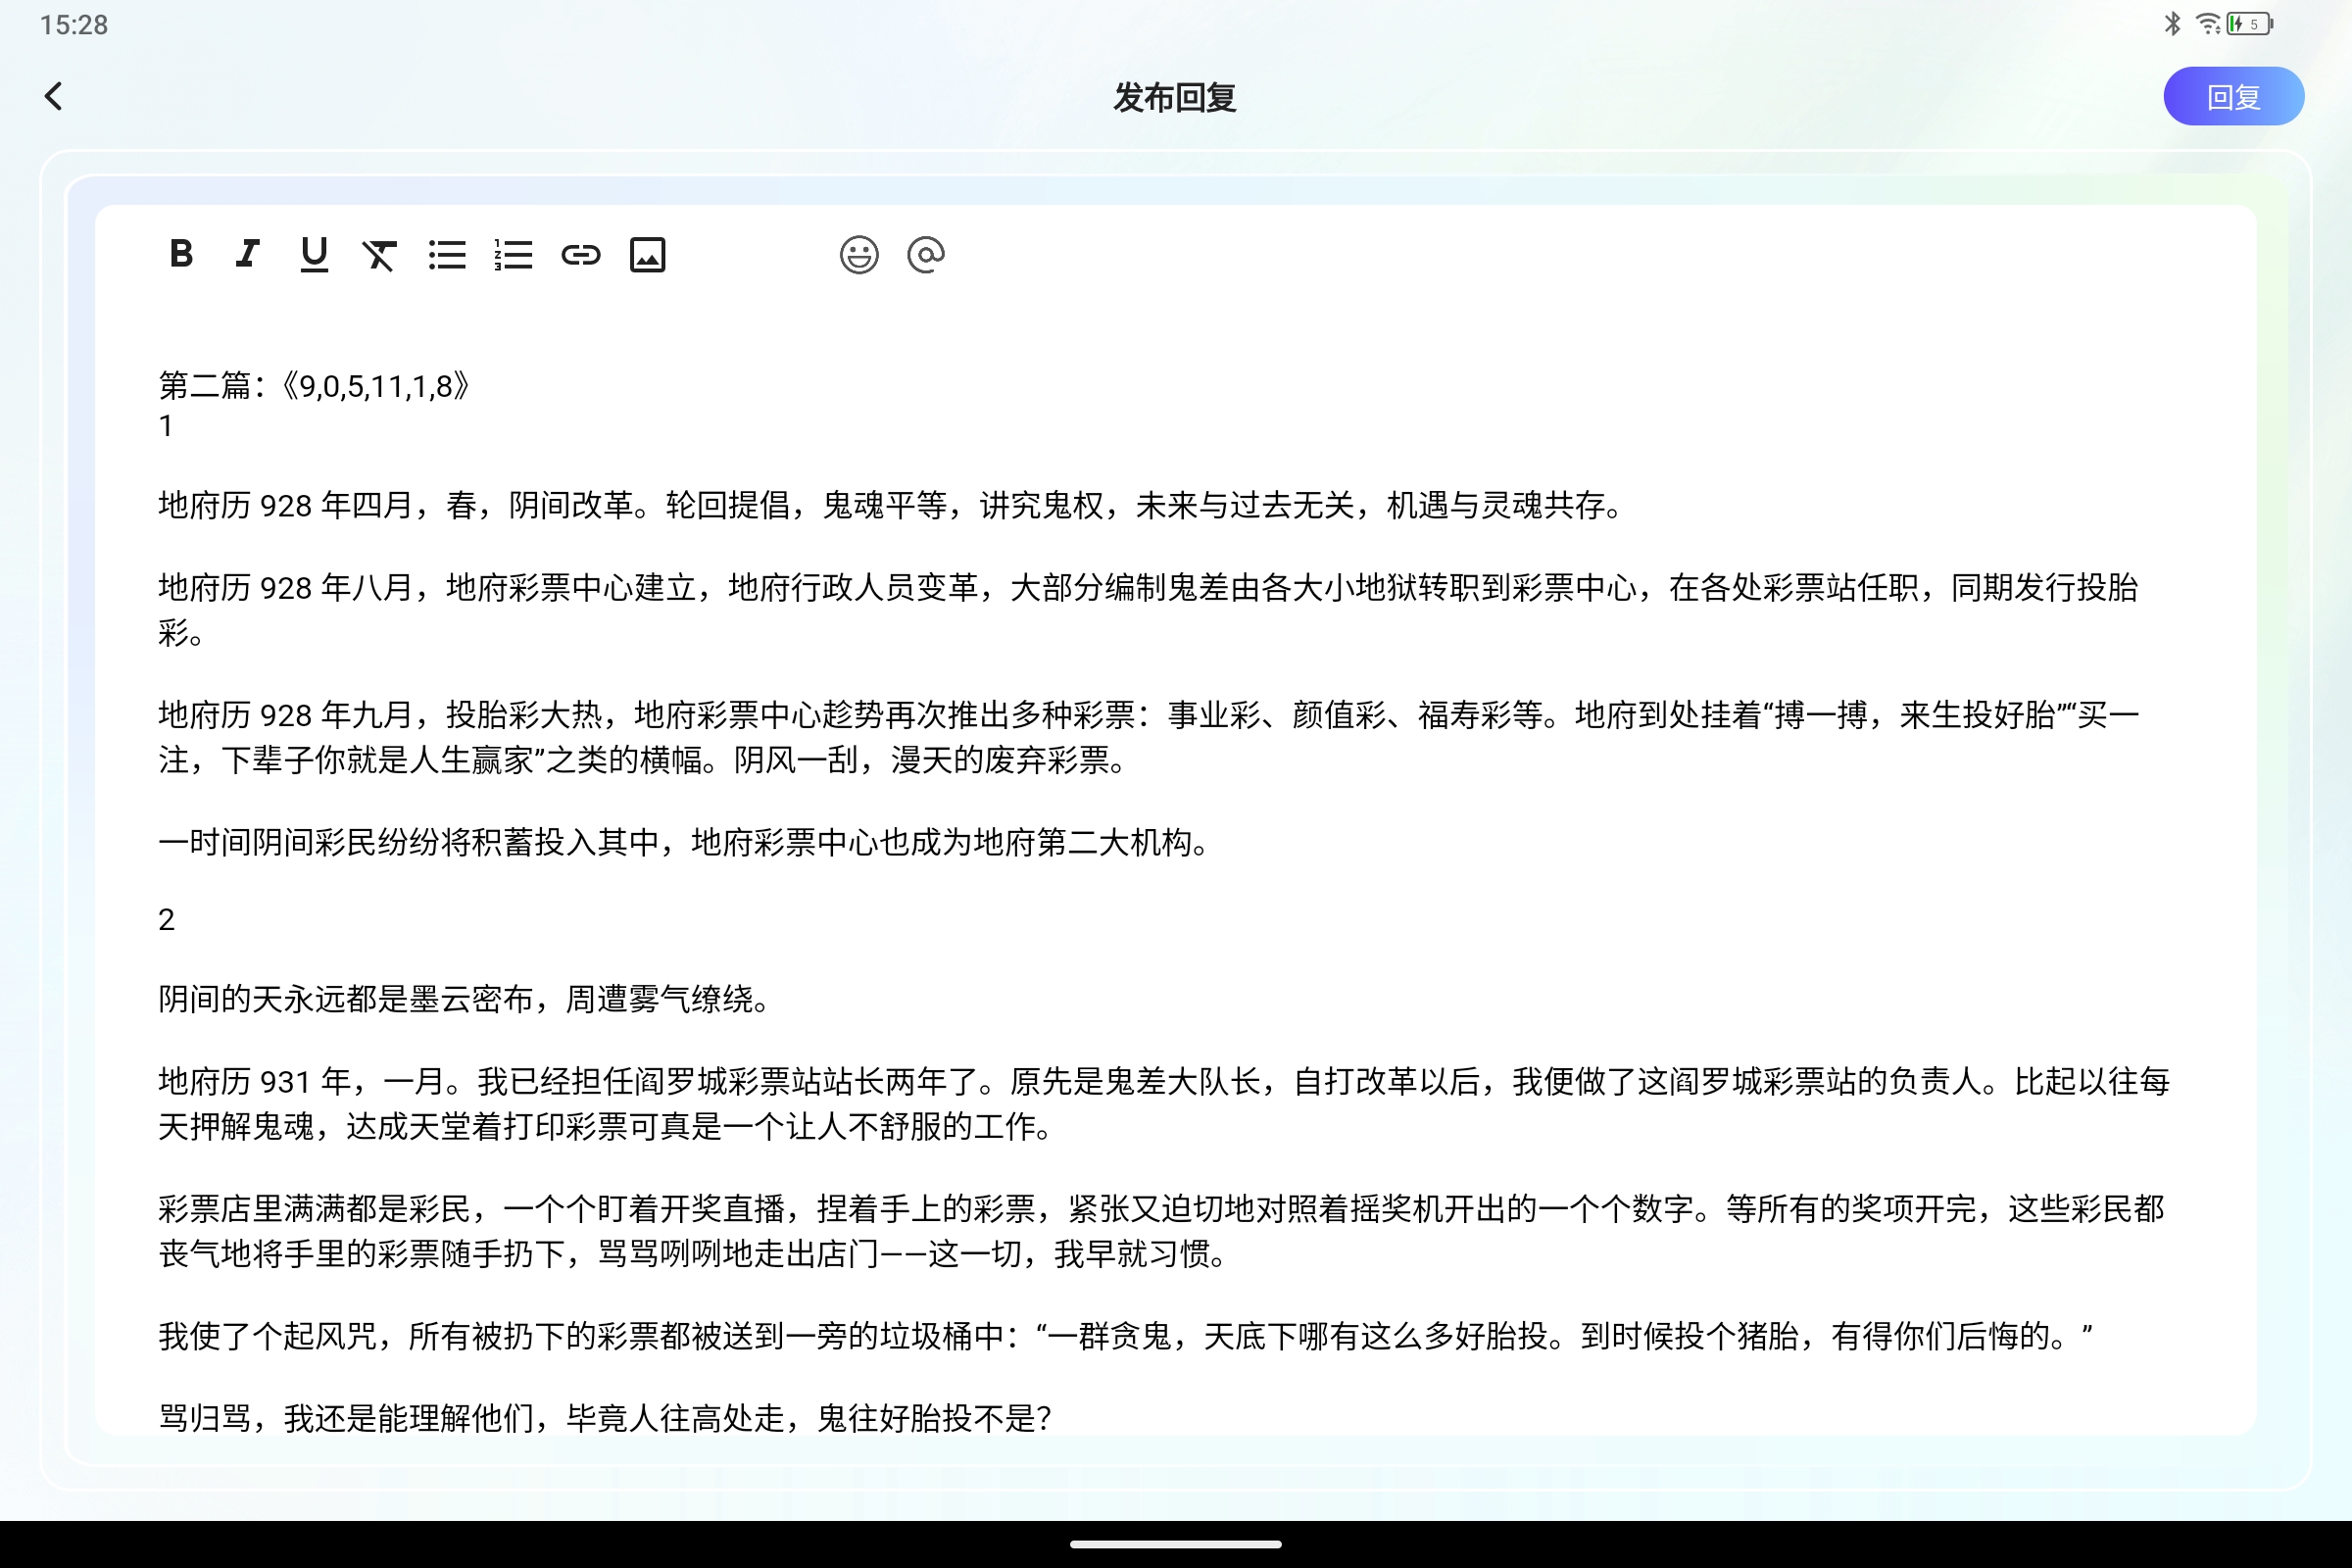The height and width of the screenshot is (1568, 2352).
Task: Insert a bulleted list
Action: tap(447, 254)
